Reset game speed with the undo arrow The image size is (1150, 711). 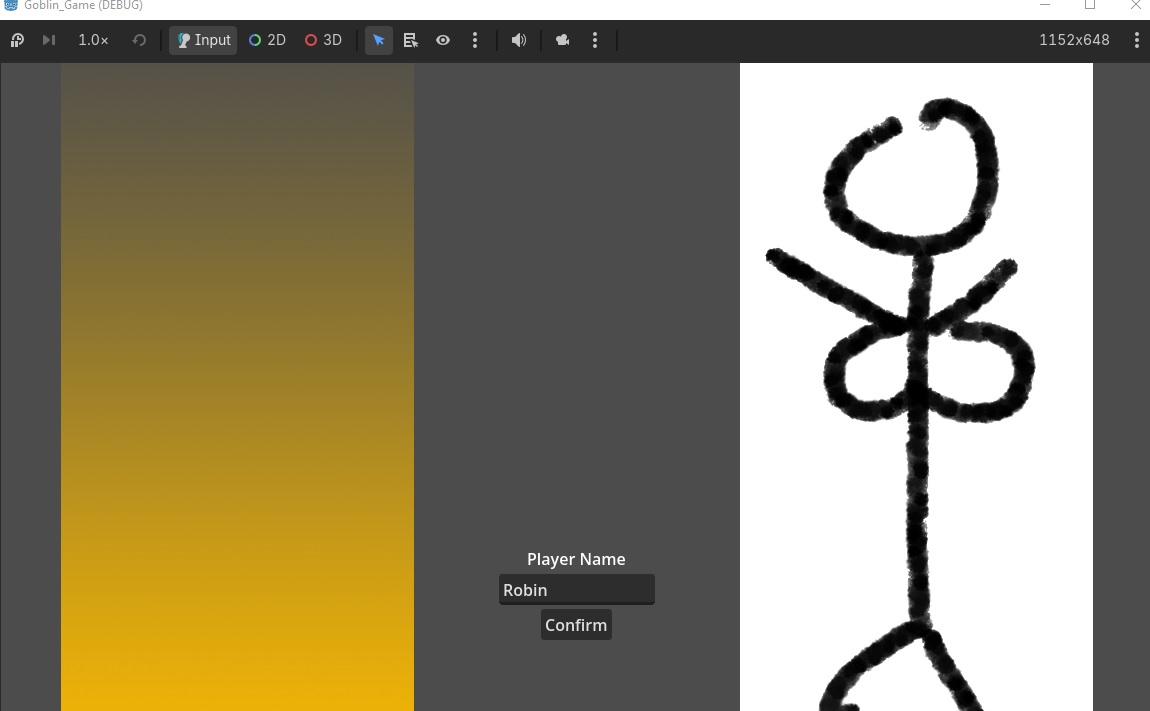click(139, 40)
